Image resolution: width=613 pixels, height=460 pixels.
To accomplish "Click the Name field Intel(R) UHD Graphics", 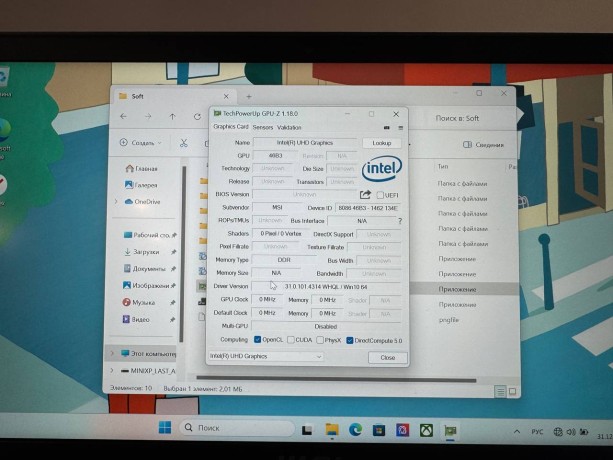I will click(305, 143).
